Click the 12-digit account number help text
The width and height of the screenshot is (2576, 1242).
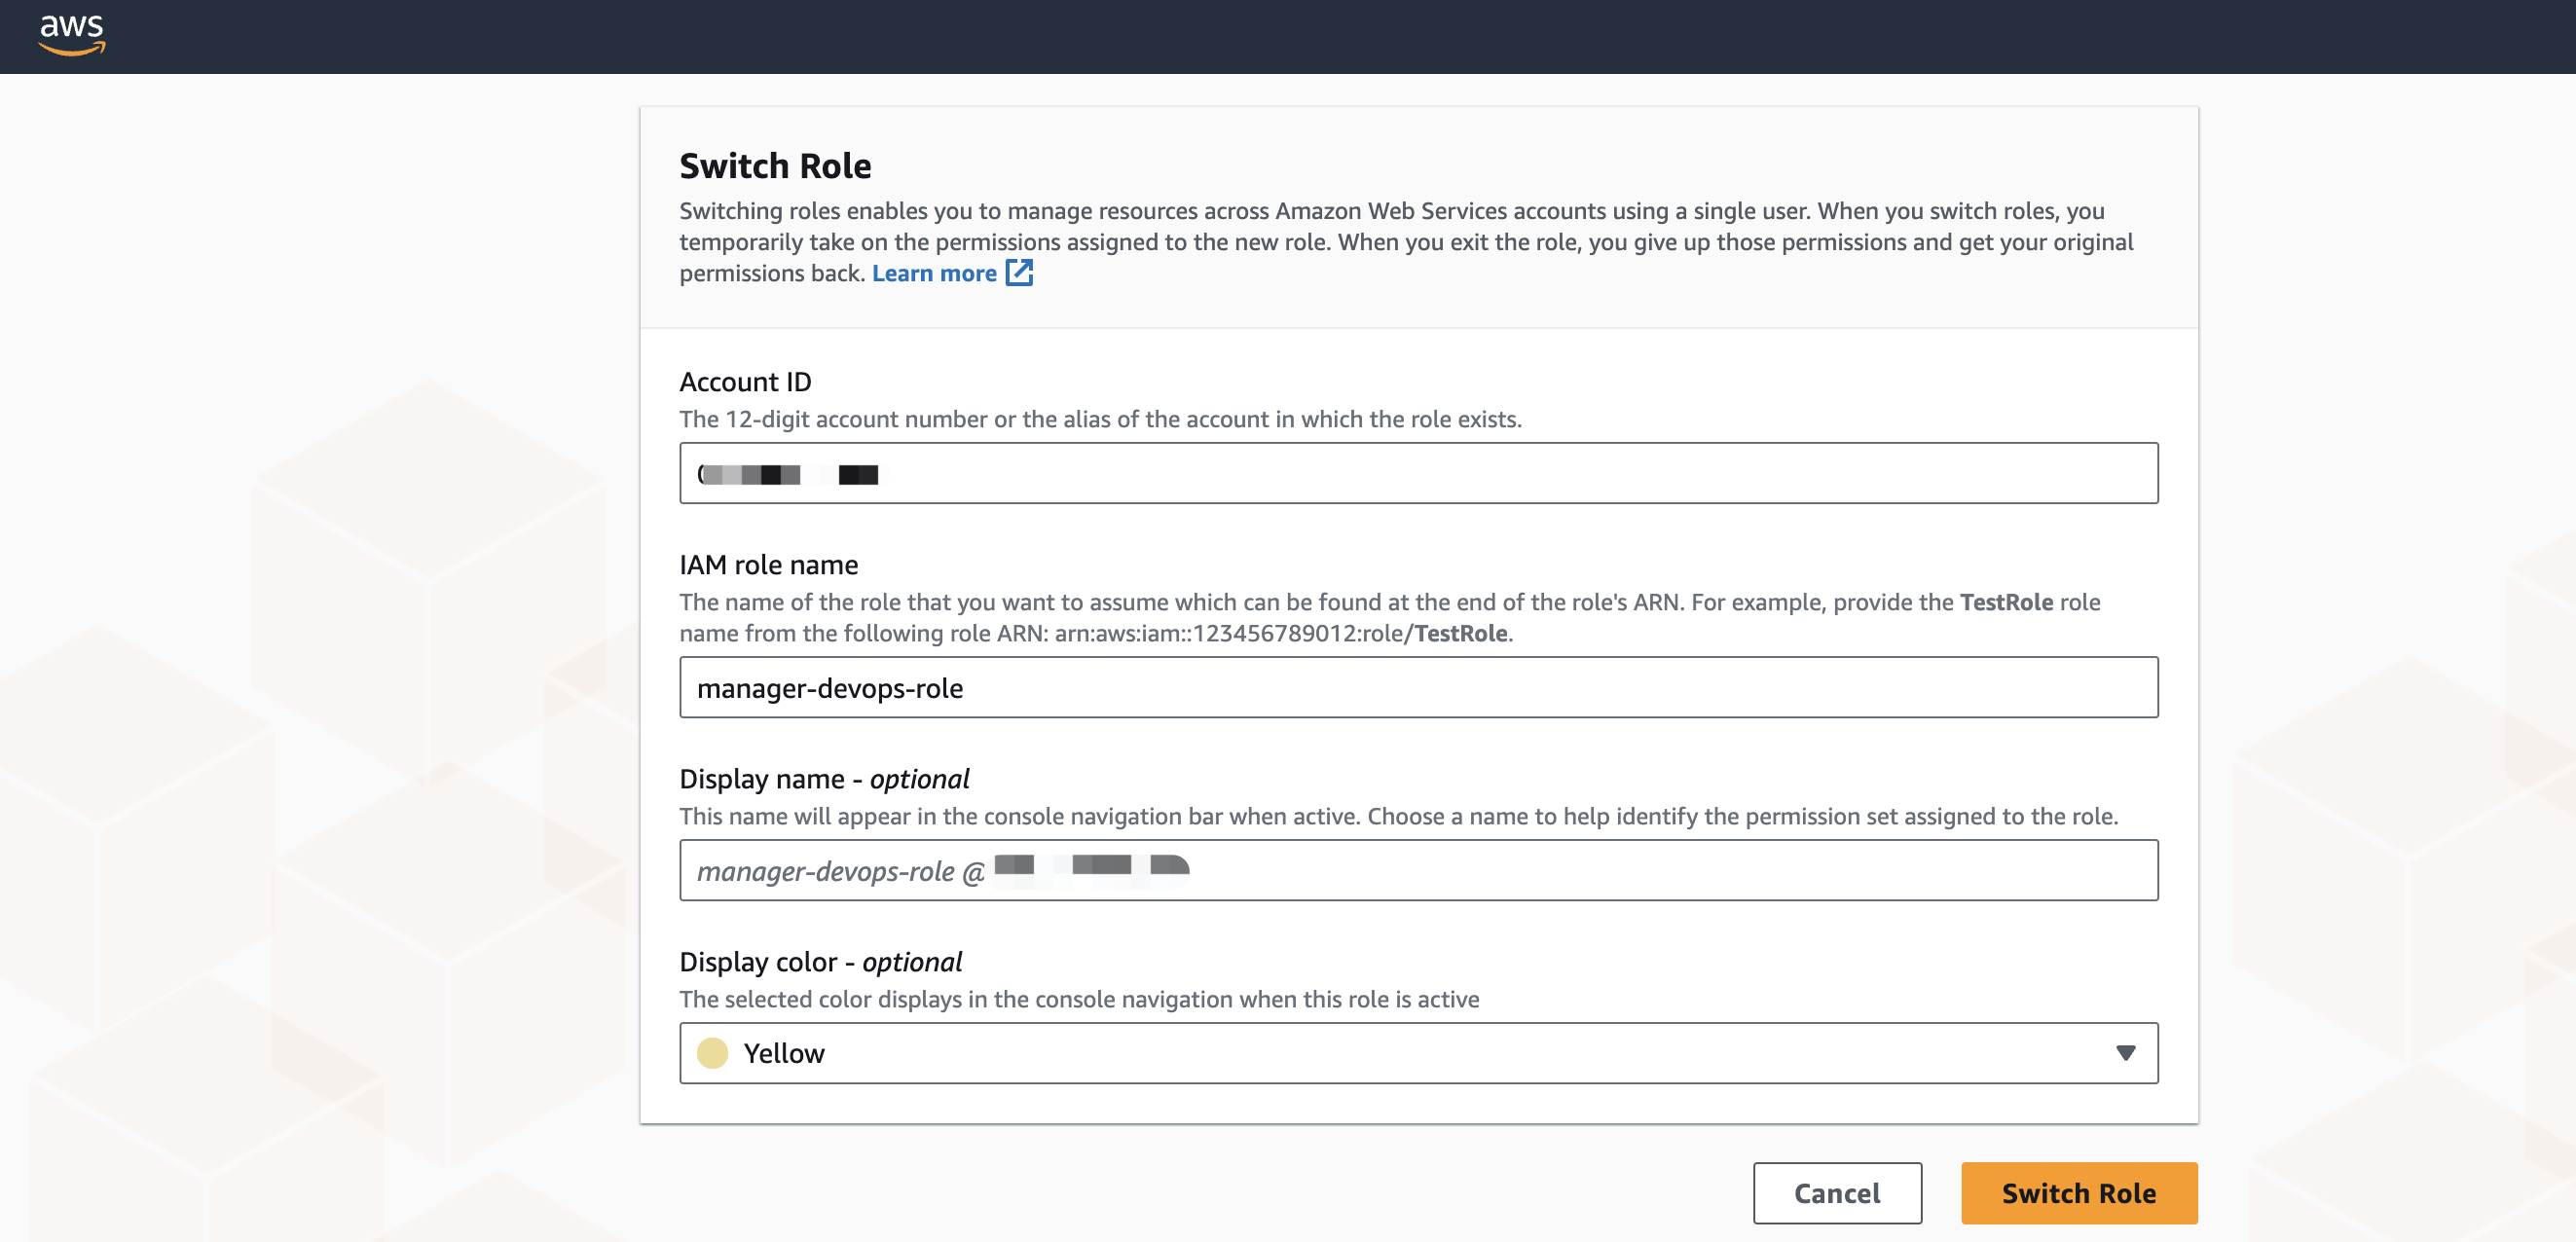tap(1100, 419)
